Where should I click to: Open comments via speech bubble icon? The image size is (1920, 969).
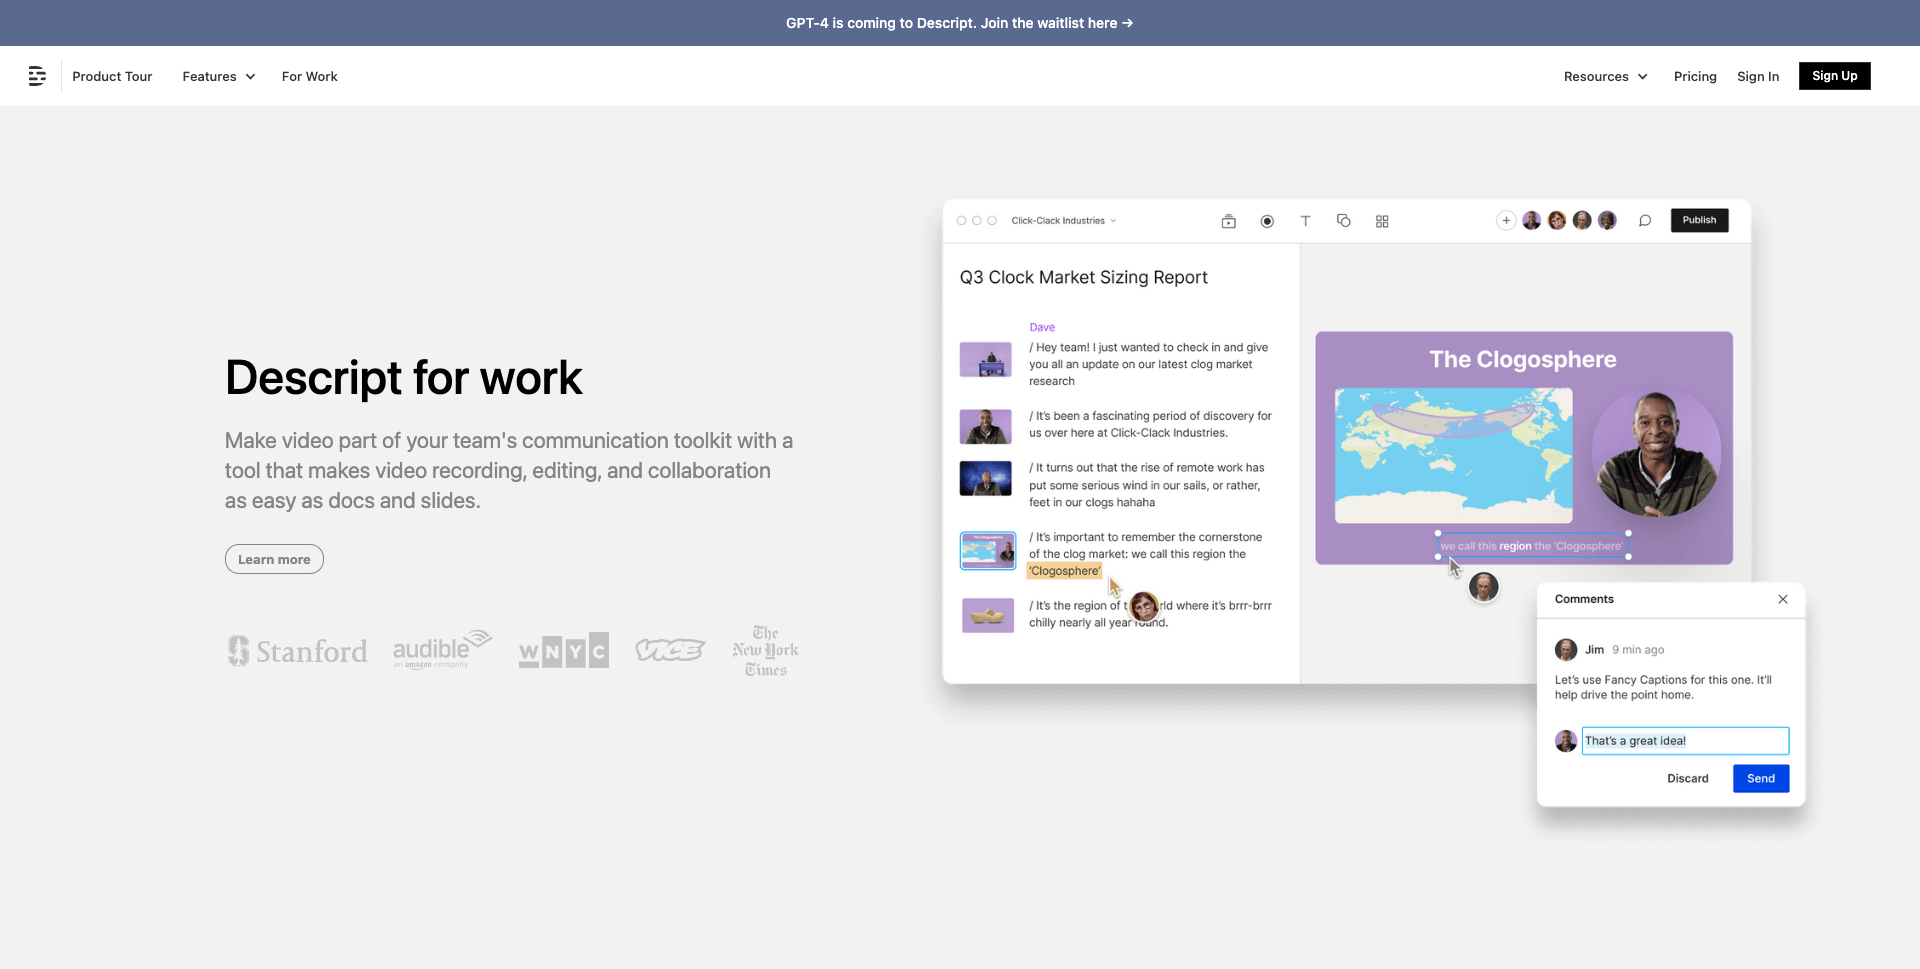[x=1645, y=221]
